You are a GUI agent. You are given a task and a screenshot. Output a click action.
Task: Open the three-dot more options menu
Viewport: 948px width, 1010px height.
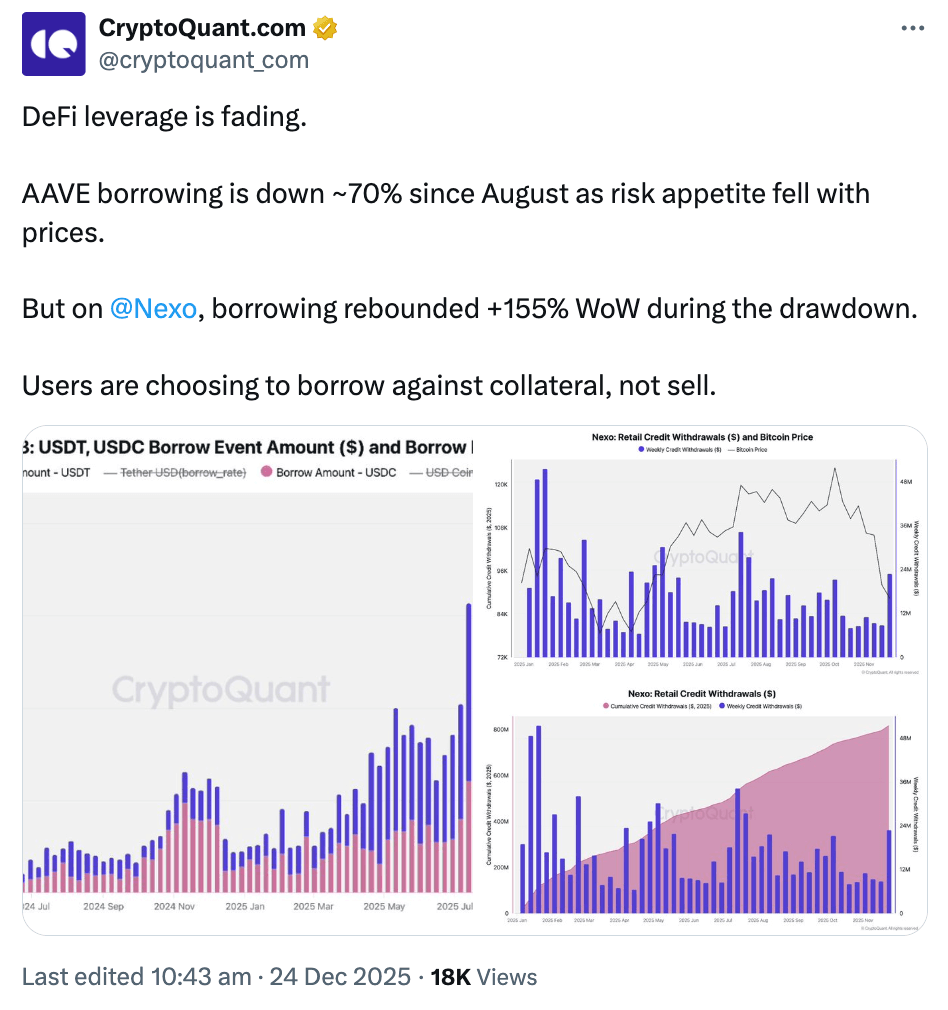(912, 28)
